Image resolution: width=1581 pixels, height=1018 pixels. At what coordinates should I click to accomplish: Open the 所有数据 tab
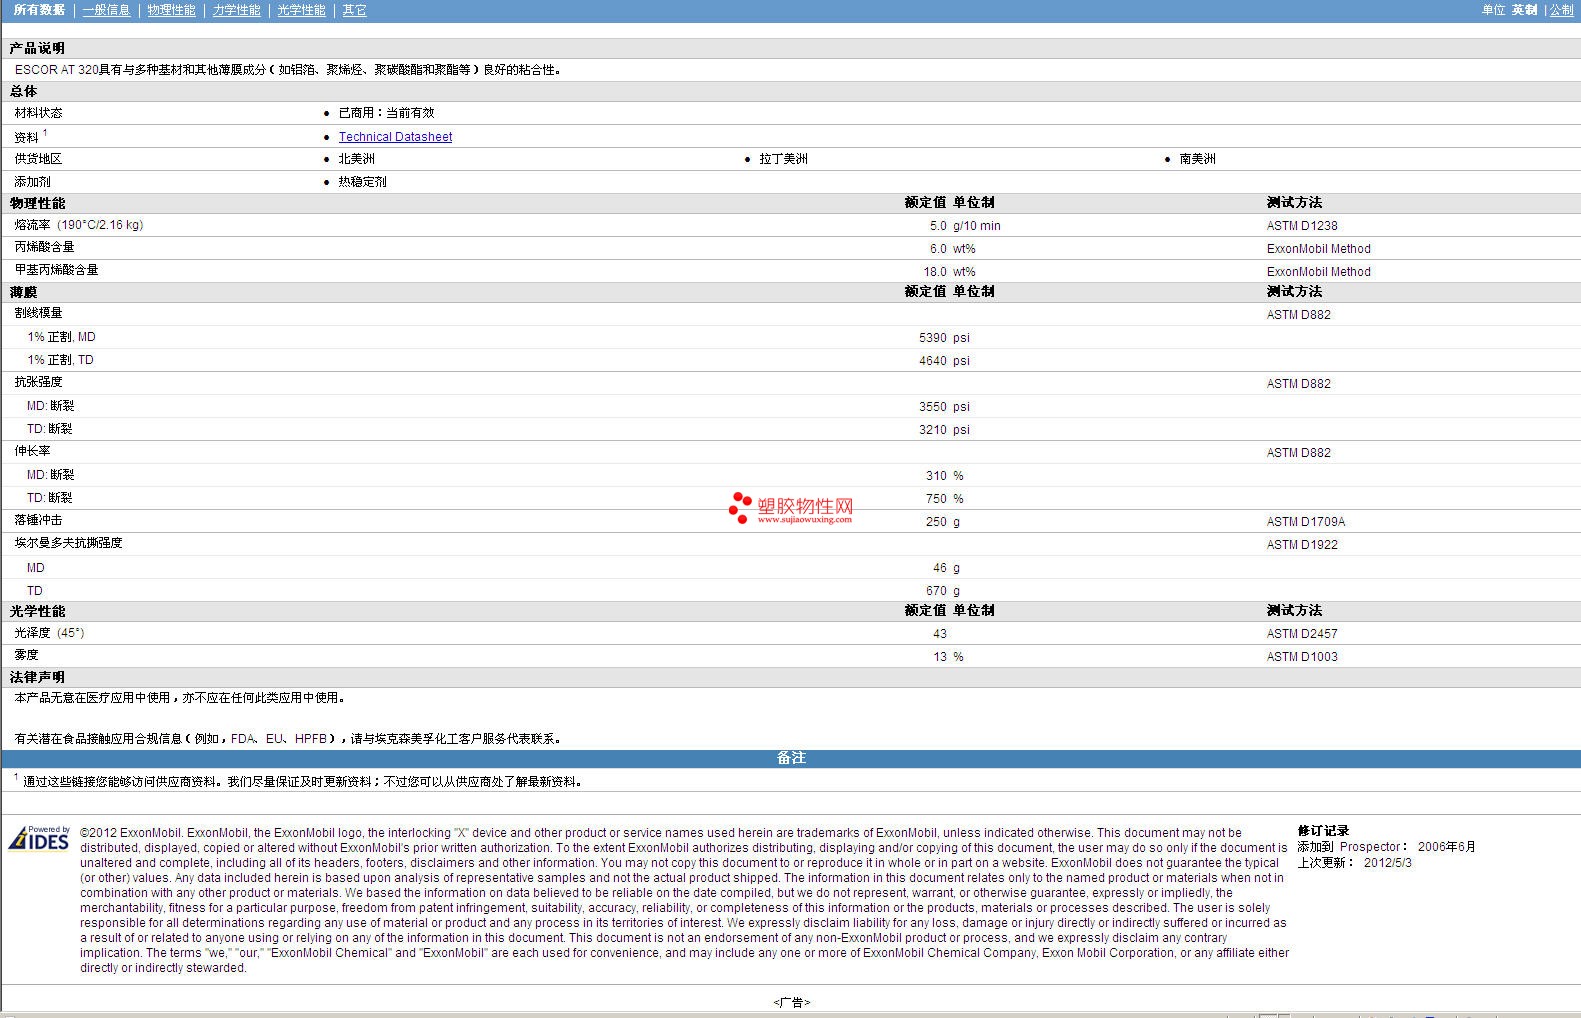(39, 10)
